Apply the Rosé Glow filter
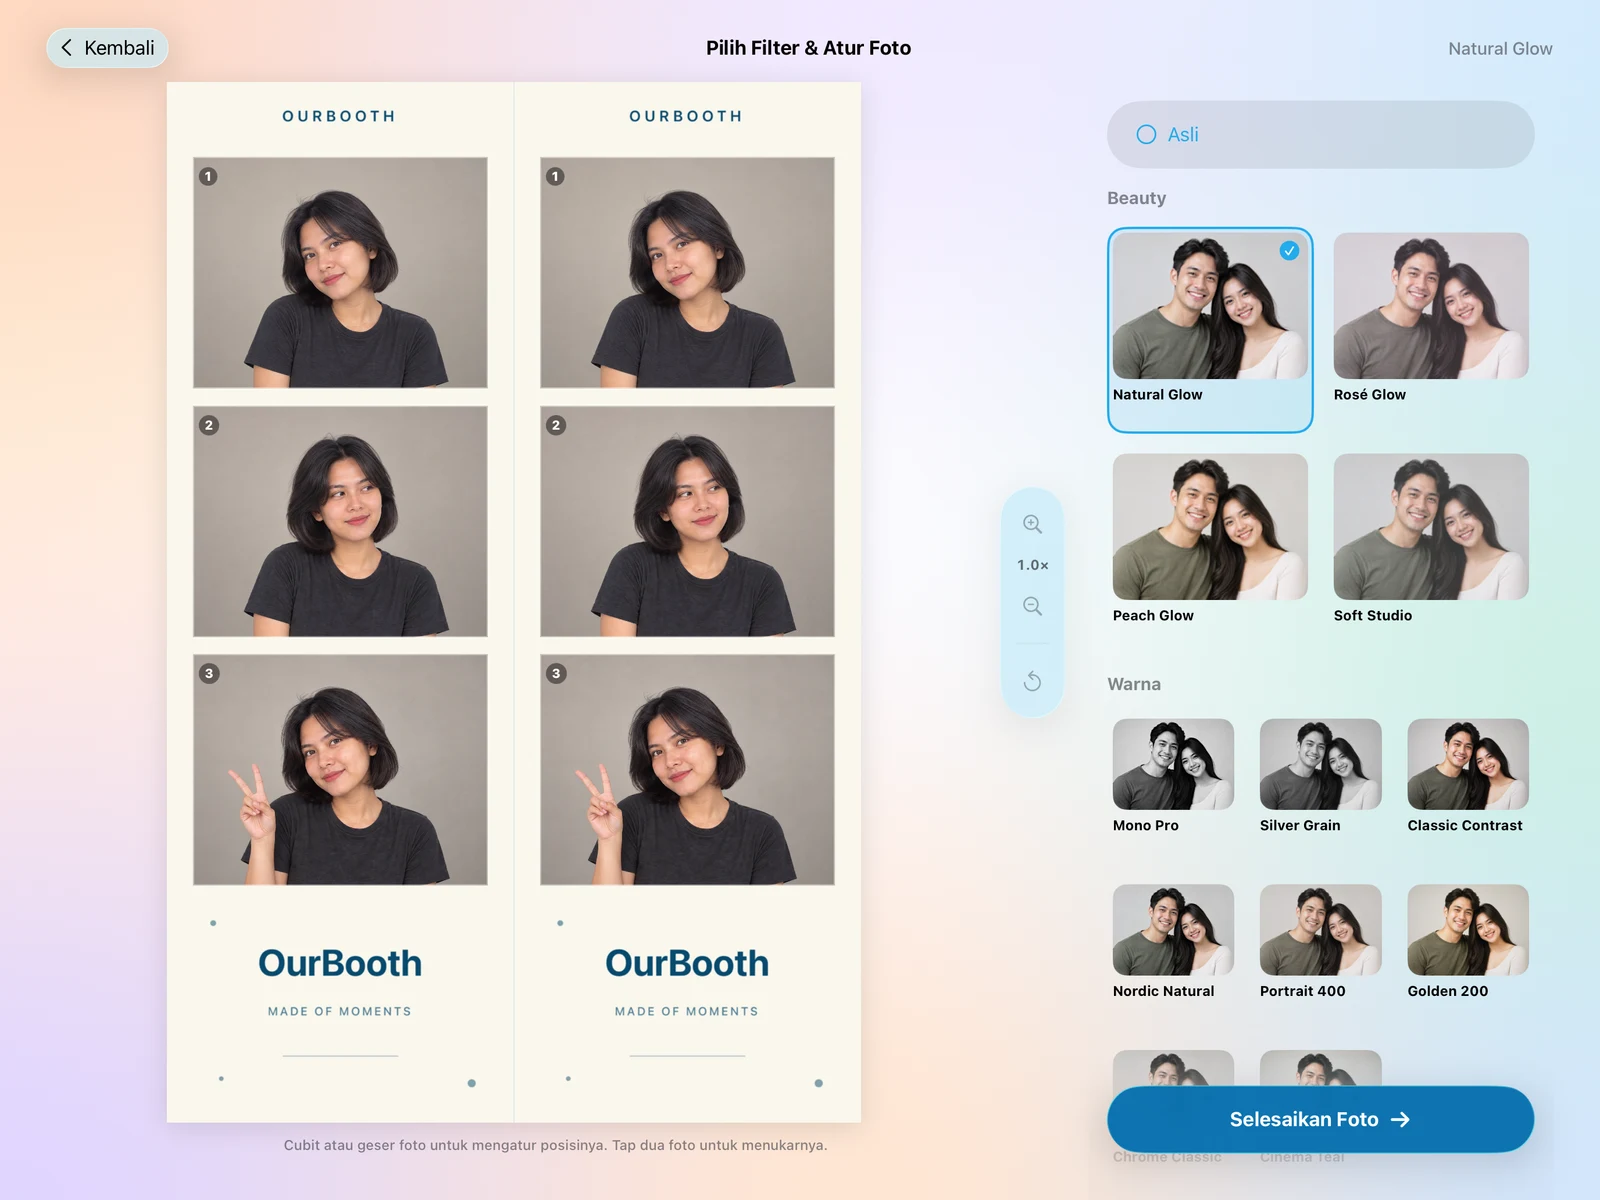Screen dimensions: 1600x1200 (1431, 319)
